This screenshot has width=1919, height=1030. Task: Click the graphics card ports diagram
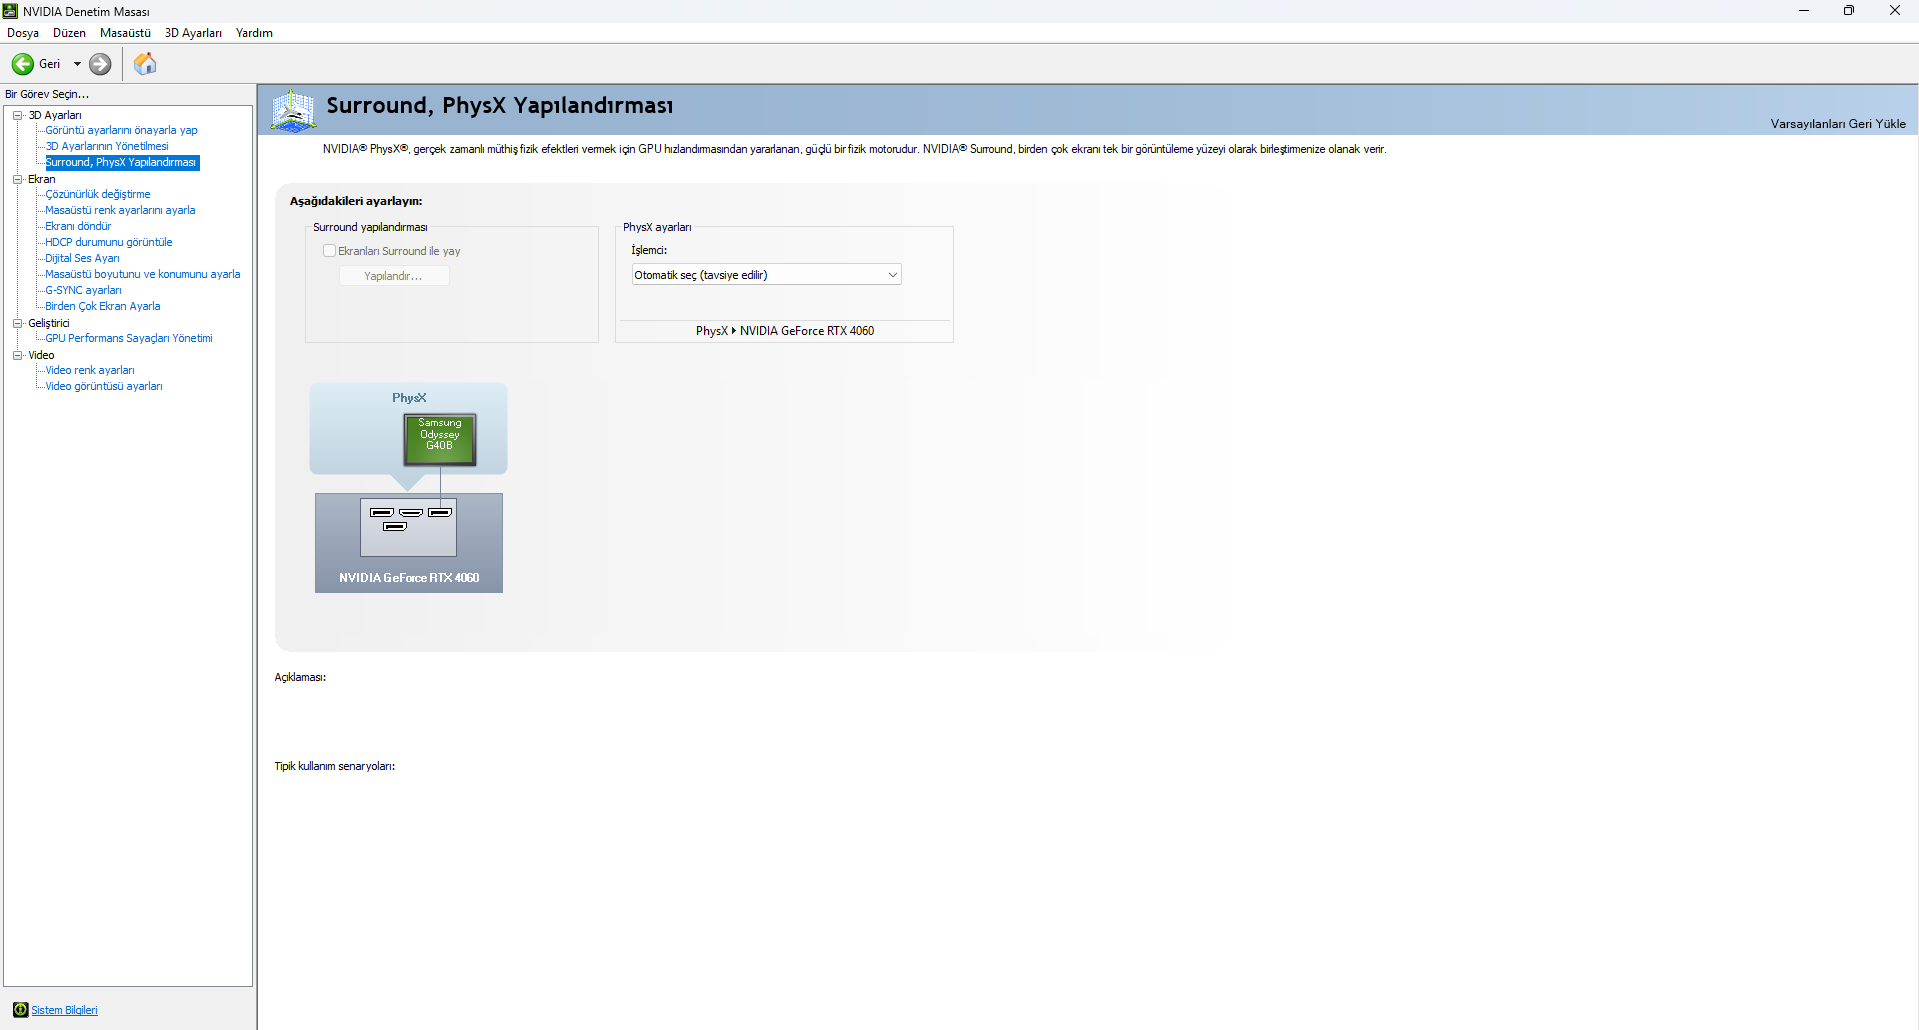(409, 527)
